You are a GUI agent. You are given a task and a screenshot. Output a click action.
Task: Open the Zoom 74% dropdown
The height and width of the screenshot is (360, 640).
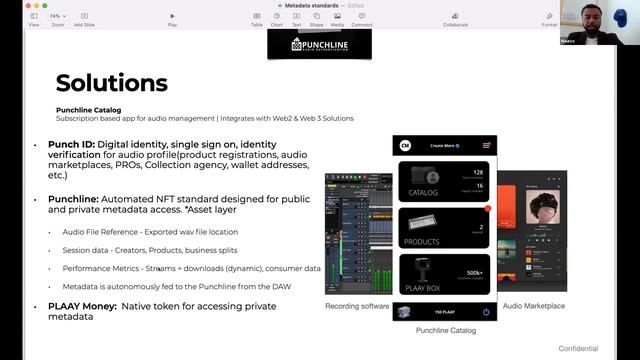pos(58,19)
